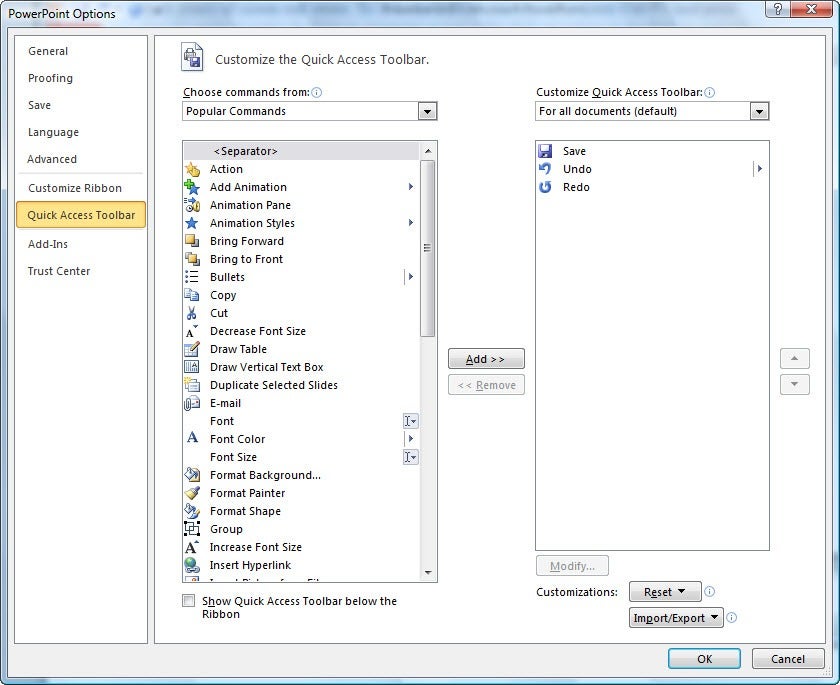The image size is (840, 685).
Task: Click the Action command icon
Action: (x=192, y=169)
